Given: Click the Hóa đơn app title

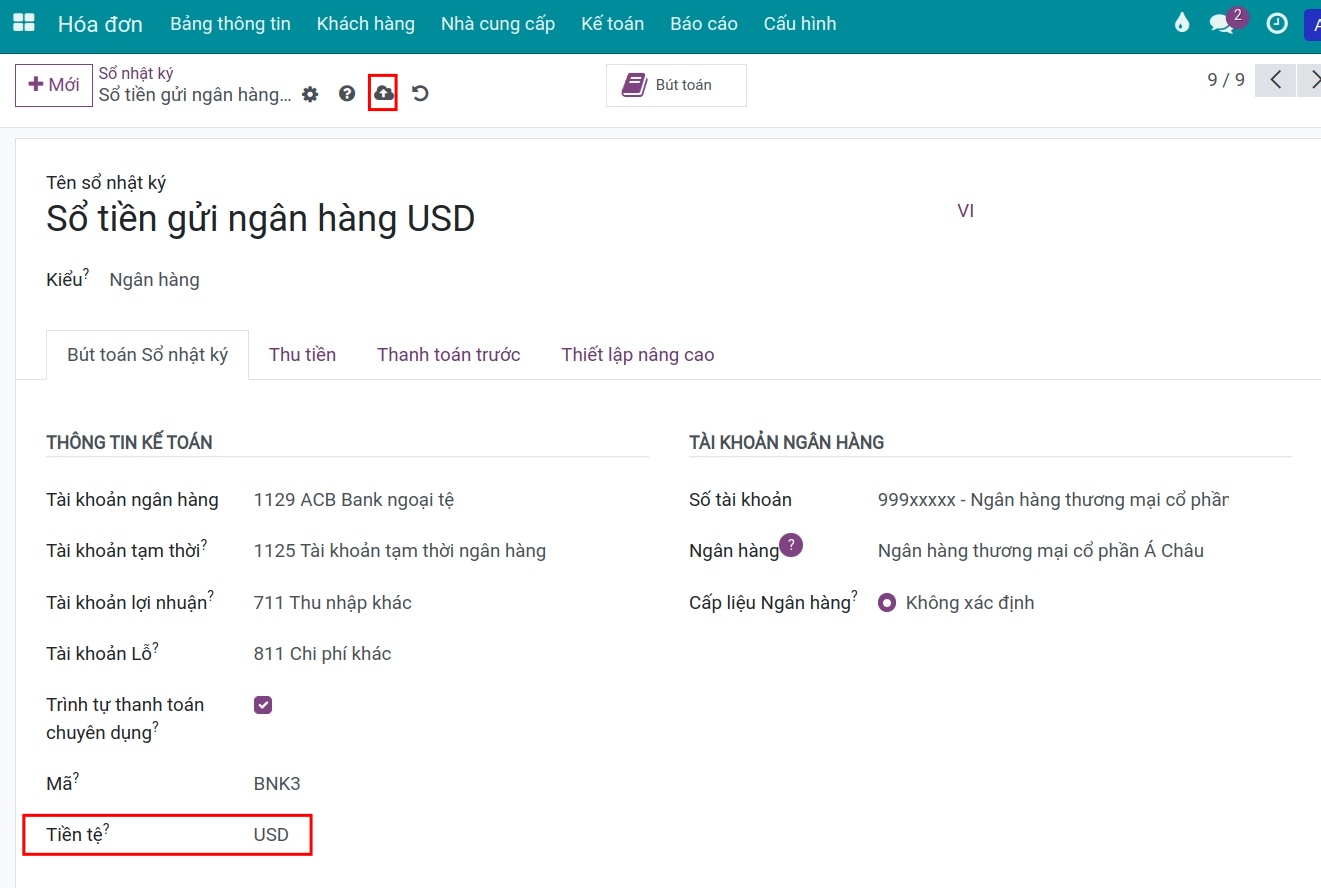Looking at the screenshot, I should [x=100, y=24].
